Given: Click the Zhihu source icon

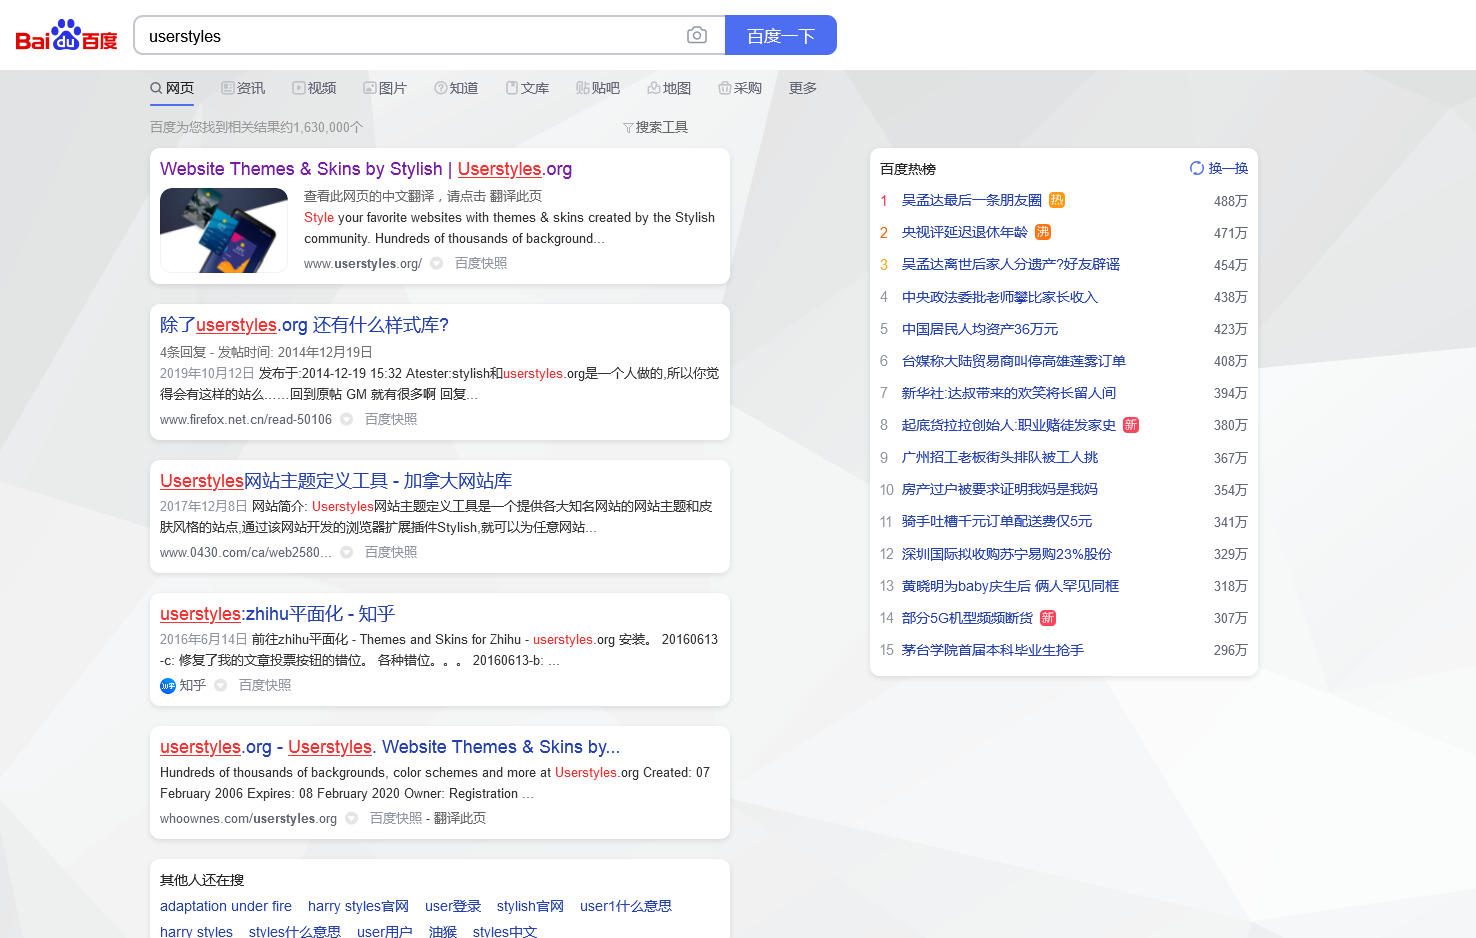Looking at the screenshot, I should click(x=168, y=686).
